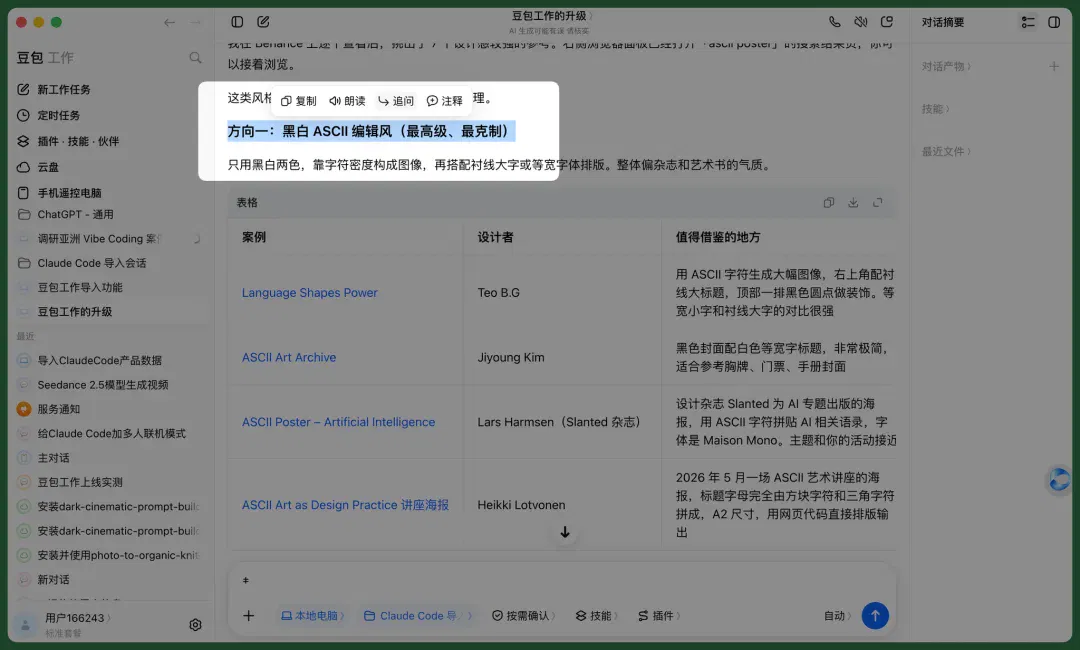Click 朗读 to read the selection aloud
This screenshot has width=1080, height=650.
[347, 101]
